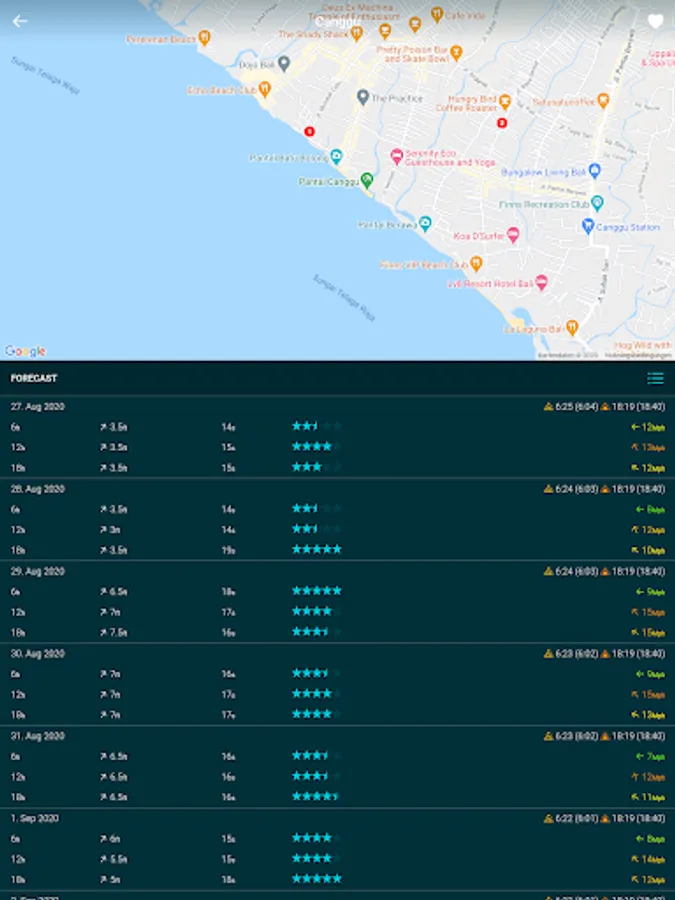675x900 pixels.
Task: Tap the Serenity Eco Guesthouse pin
Action: tap(396, 156)
